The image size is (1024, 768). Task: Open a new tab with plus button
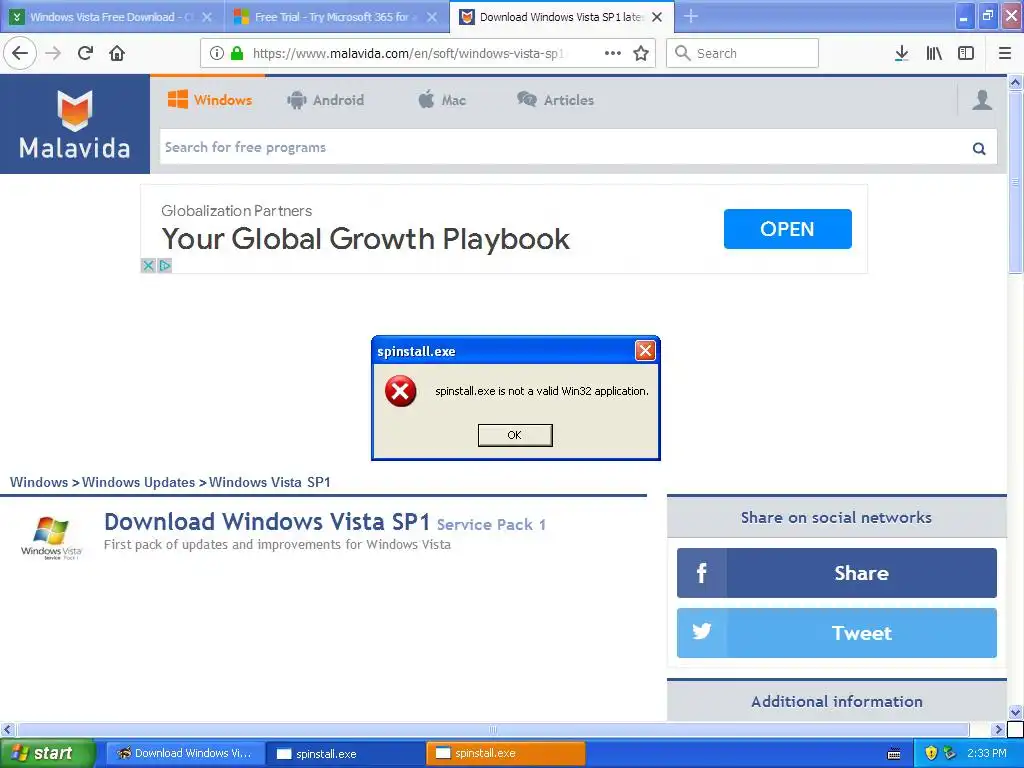pyautogui.click(x=691, y=16)
